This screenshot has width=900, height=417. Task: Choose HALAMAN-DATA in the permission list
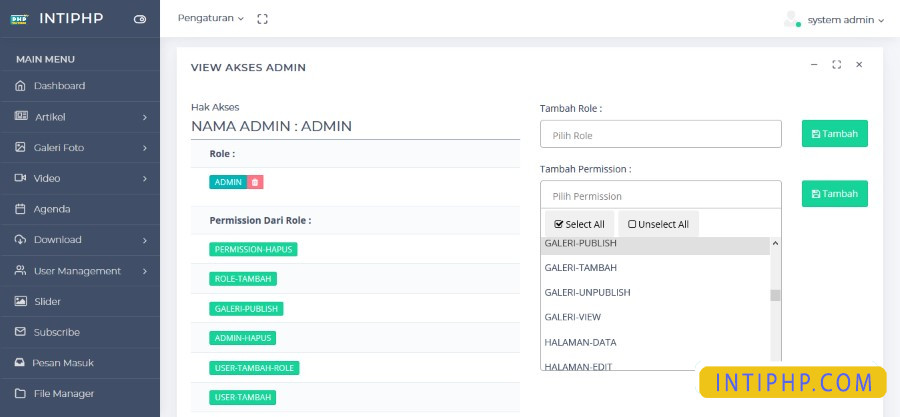[x=580, y=342]
